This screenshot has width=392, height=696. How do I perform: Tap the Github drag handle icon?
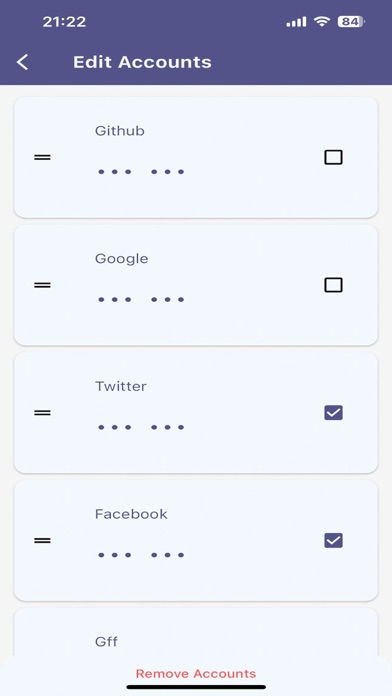[x=42, y=157]
